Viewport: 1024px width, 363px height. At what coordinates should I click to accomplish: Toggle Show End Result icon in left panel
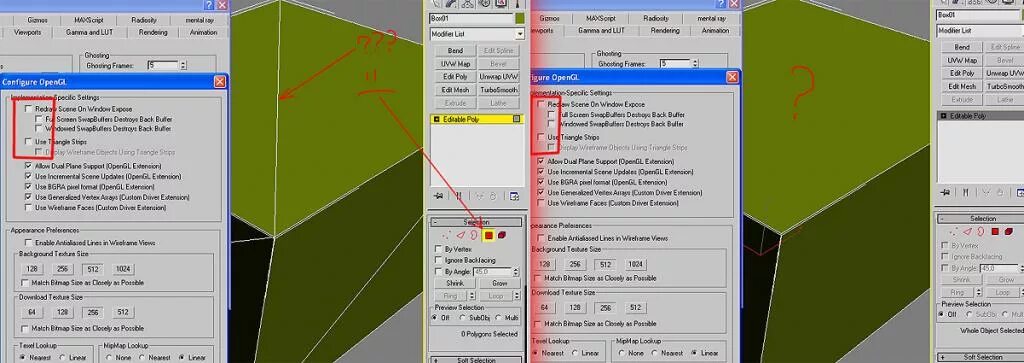coord(458,195)
